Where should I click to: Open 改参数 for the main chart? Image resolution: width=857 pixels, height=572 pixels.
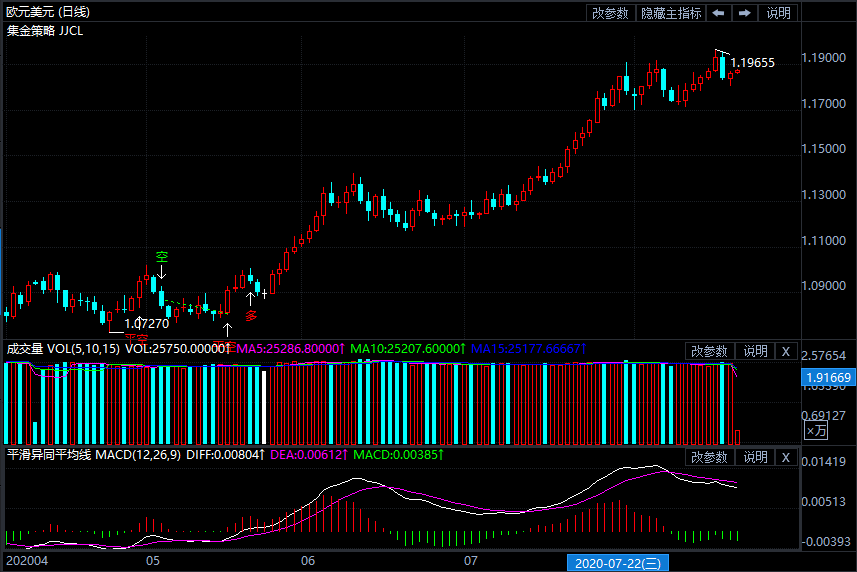click(610, 13)
